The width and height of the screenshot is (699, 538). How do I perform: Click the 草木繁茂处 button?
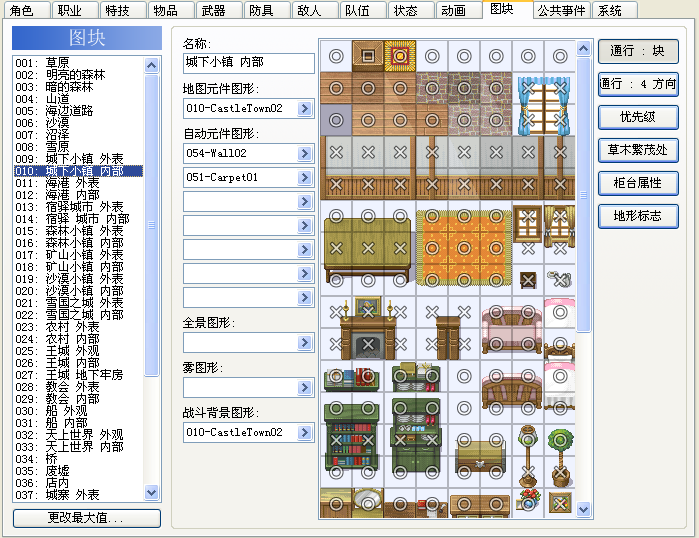tap(638, 150)
